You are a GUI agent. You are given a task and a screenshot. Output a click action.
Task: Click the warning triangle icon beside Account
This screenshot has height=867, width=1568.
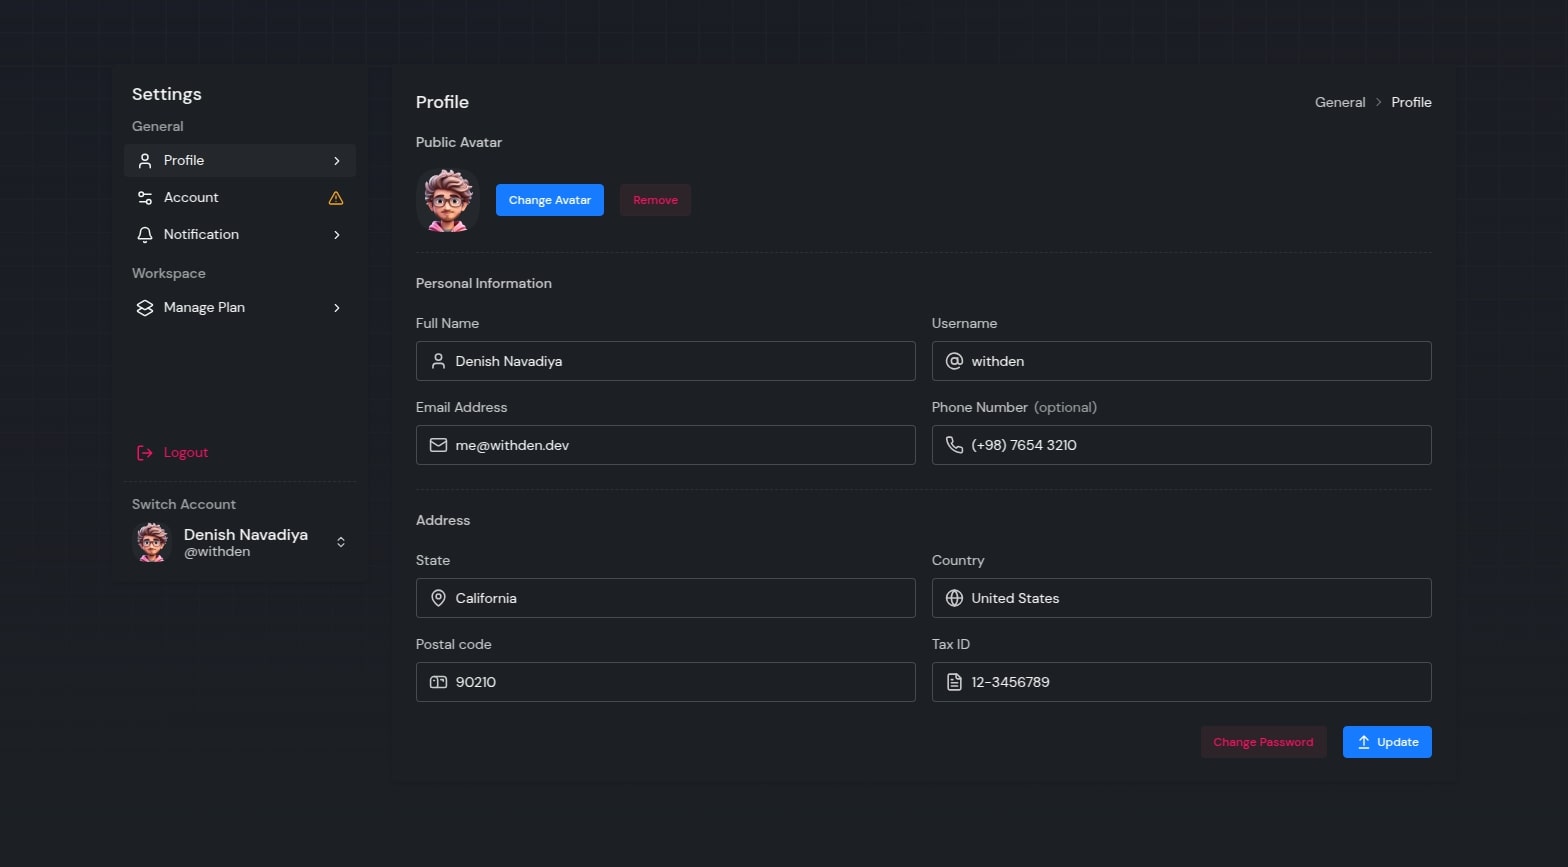coord(336,198)
